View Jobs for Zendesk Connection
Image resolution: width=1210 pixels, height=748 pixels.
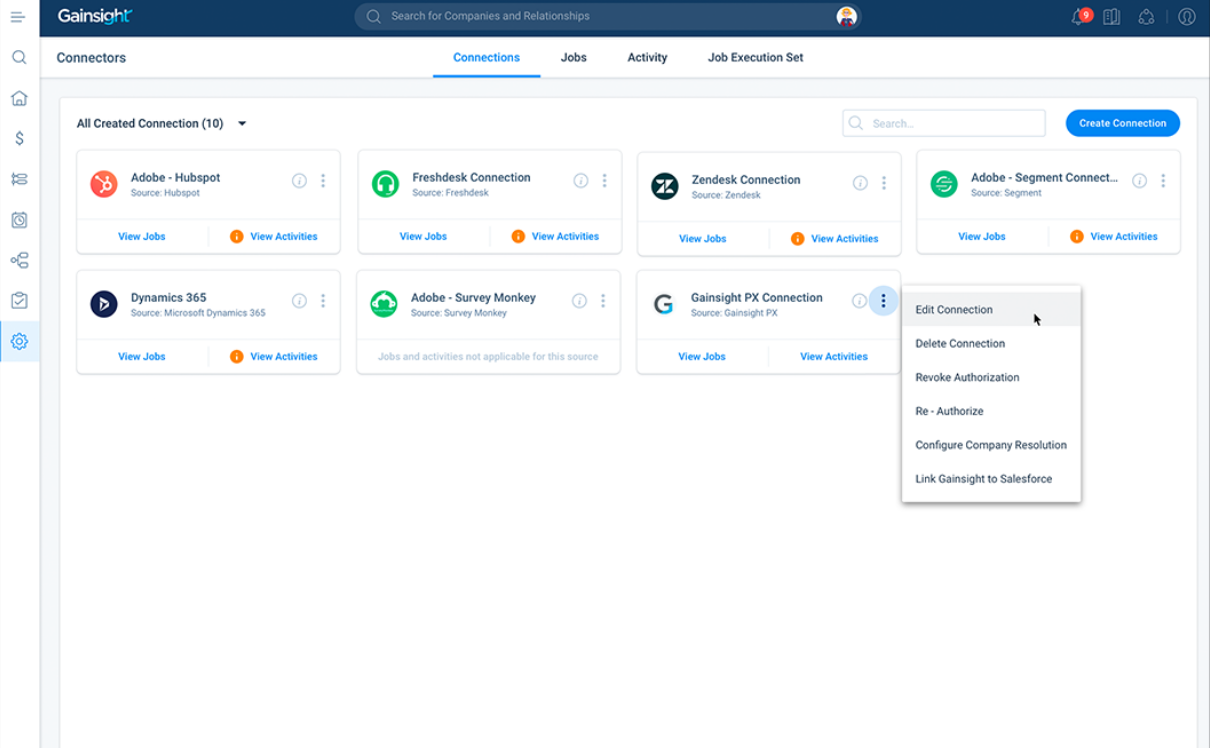click(703, 239)
